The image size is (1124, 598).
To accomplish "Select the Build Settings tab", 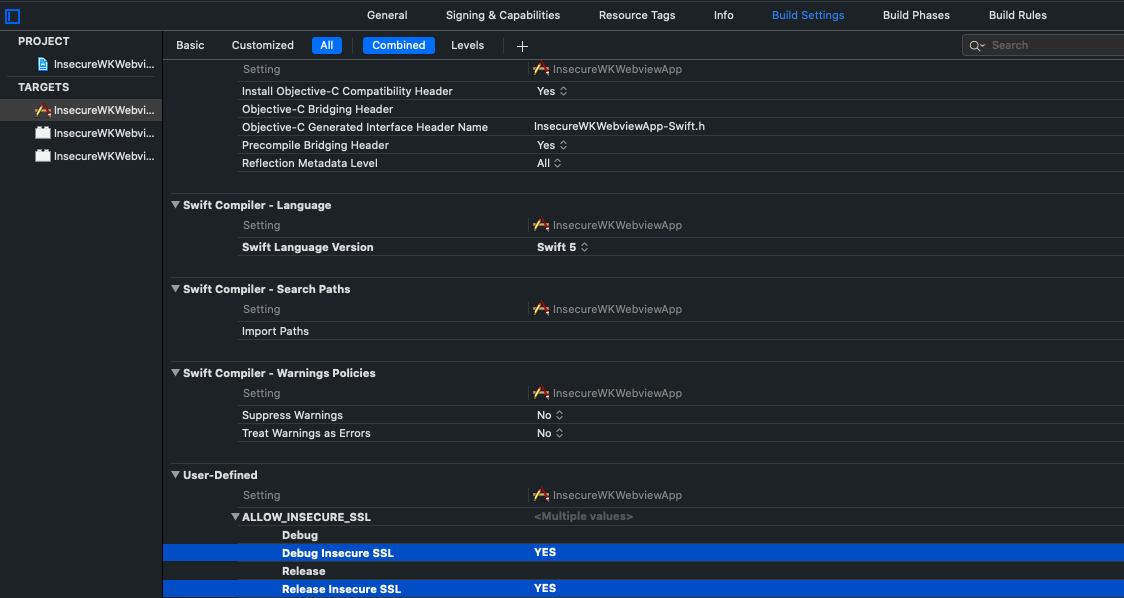I will pyautogui.click(x=808, y=15).
